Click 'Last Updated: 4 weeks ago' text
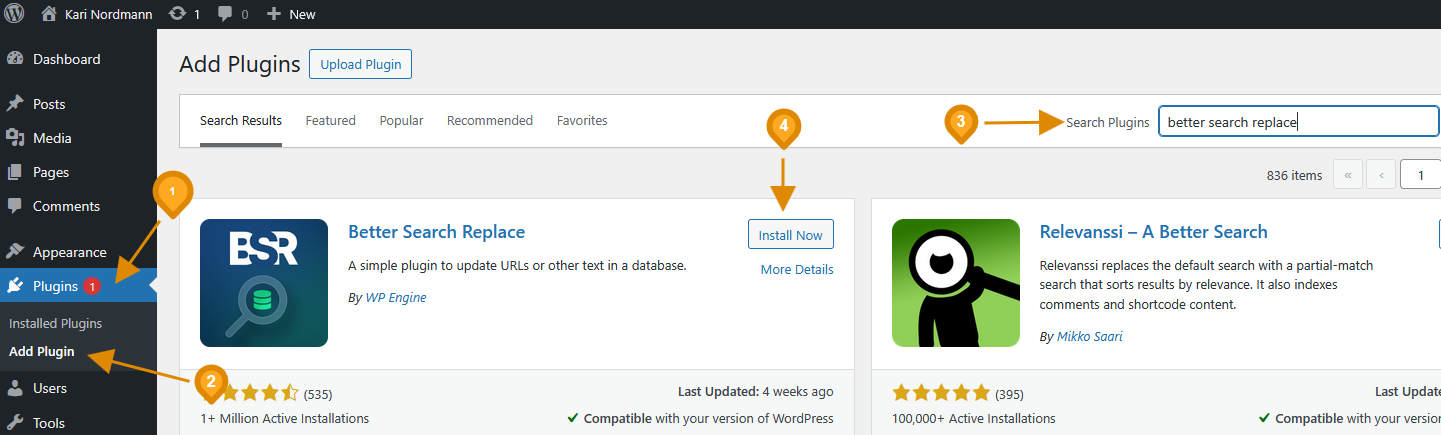1441x435 pixels. tap(755, 392)
